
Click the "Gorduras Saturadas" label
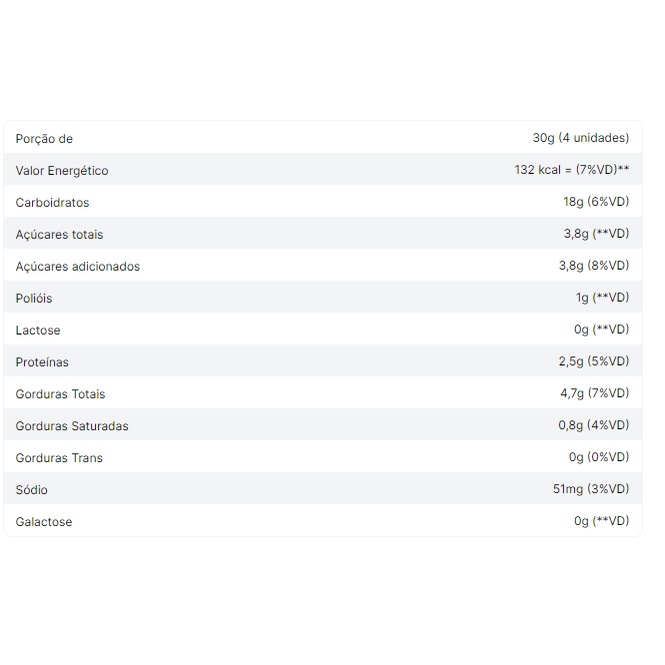(72, 427)
